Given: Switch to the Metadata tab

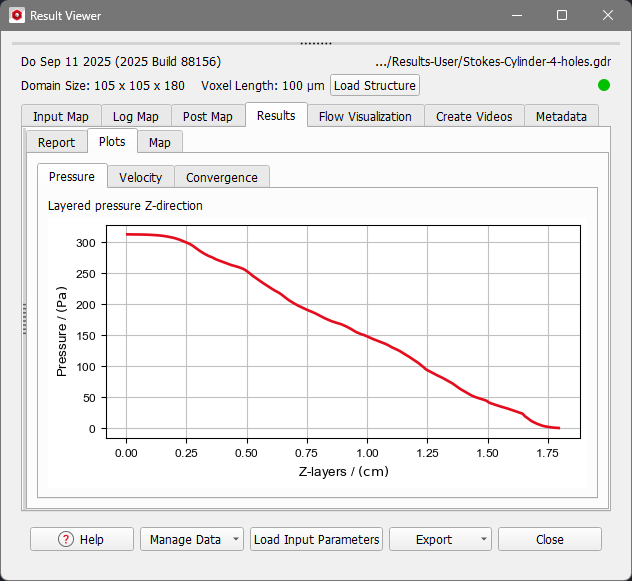Looking at the screenshot, I should [560, 117].
